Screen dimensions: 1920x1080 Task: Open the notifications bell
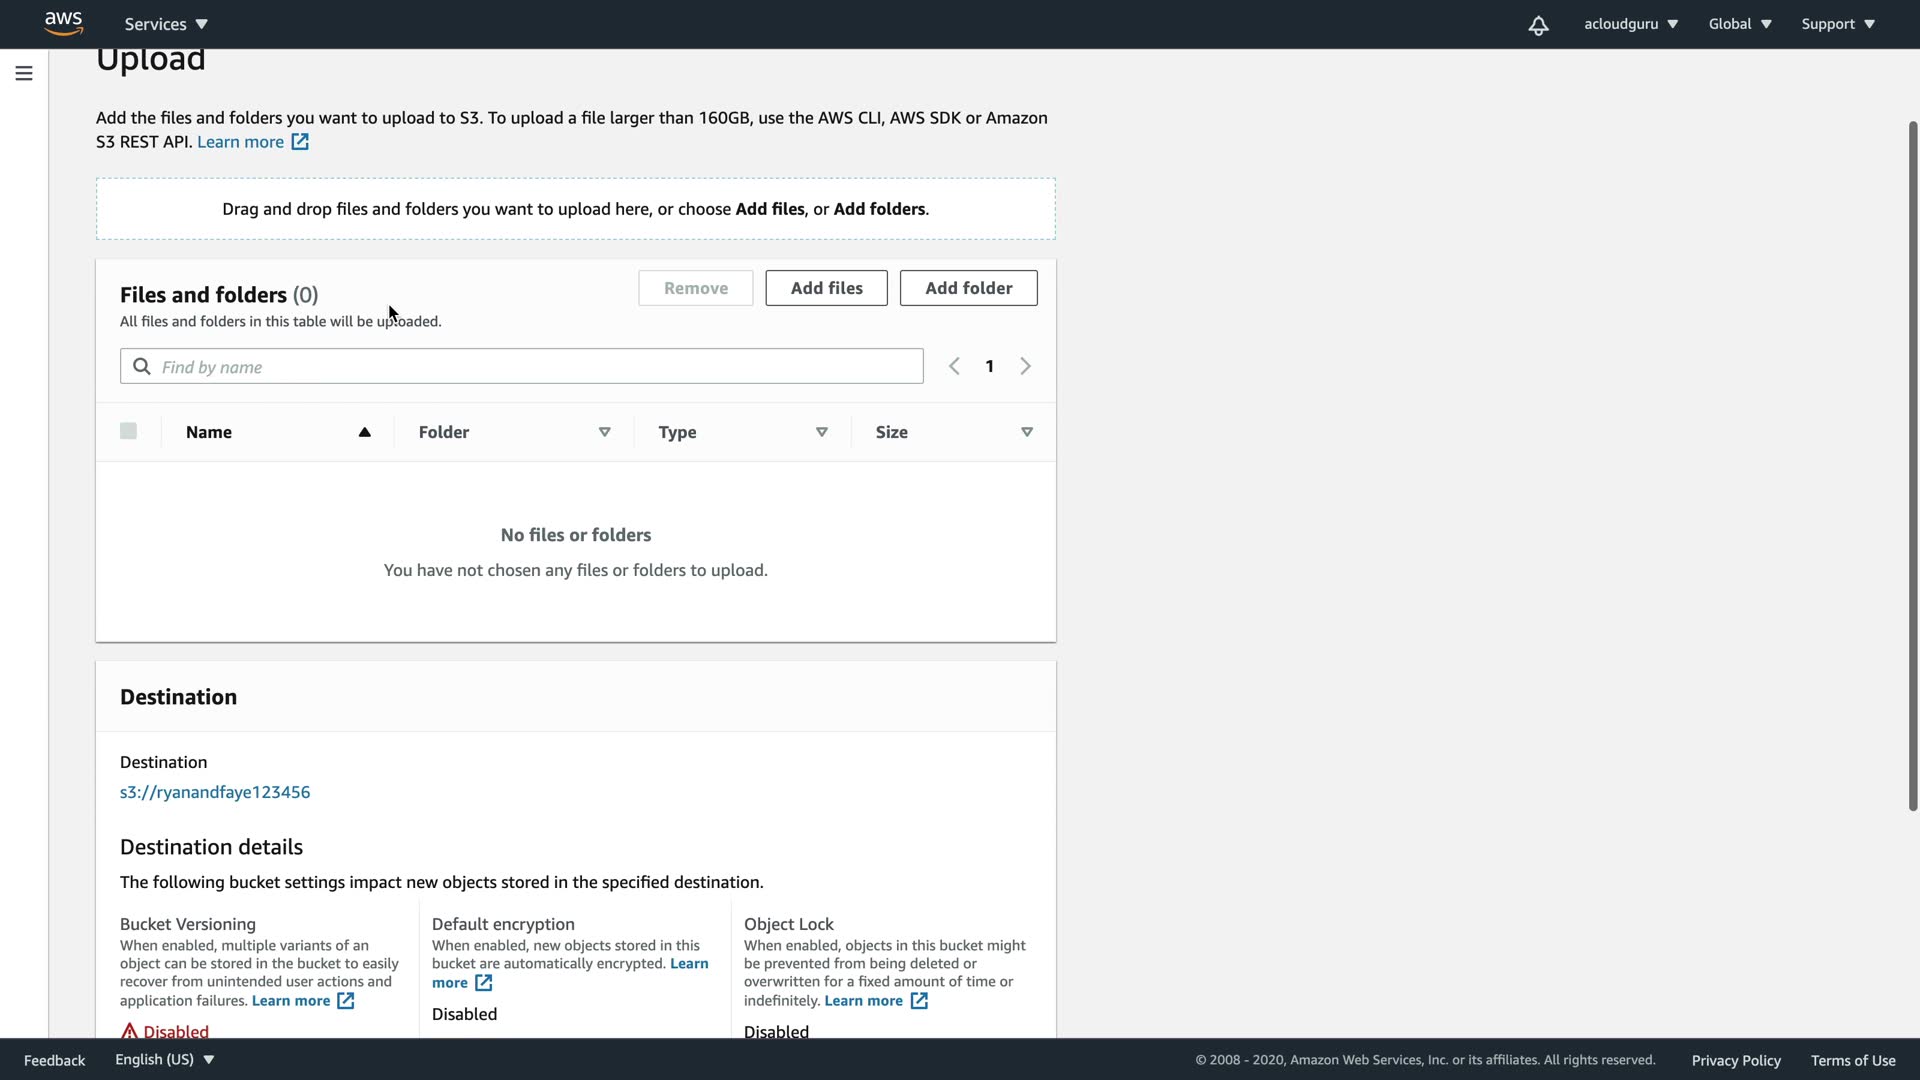click(x=1538, y=25)
